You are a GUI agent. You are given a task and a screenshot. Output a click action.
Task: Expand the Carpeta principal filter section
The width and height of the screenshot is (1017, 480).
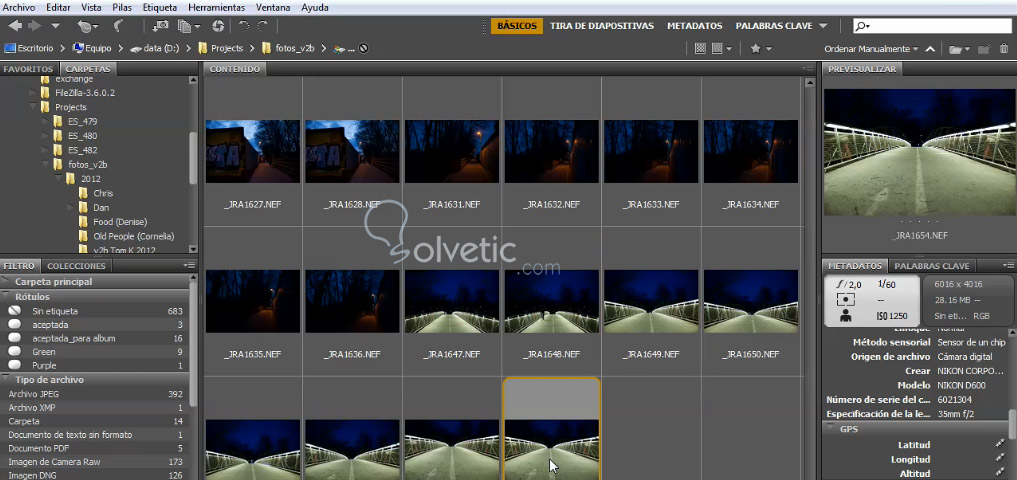6,282
